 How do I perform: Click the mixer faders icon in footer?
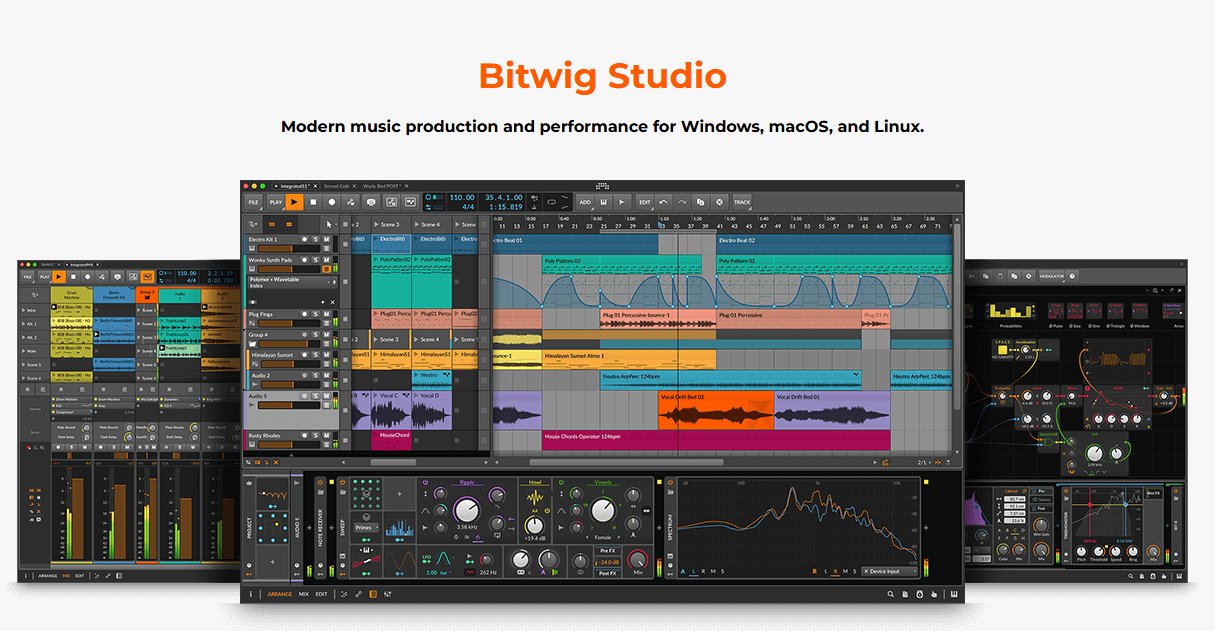(388, 594)
